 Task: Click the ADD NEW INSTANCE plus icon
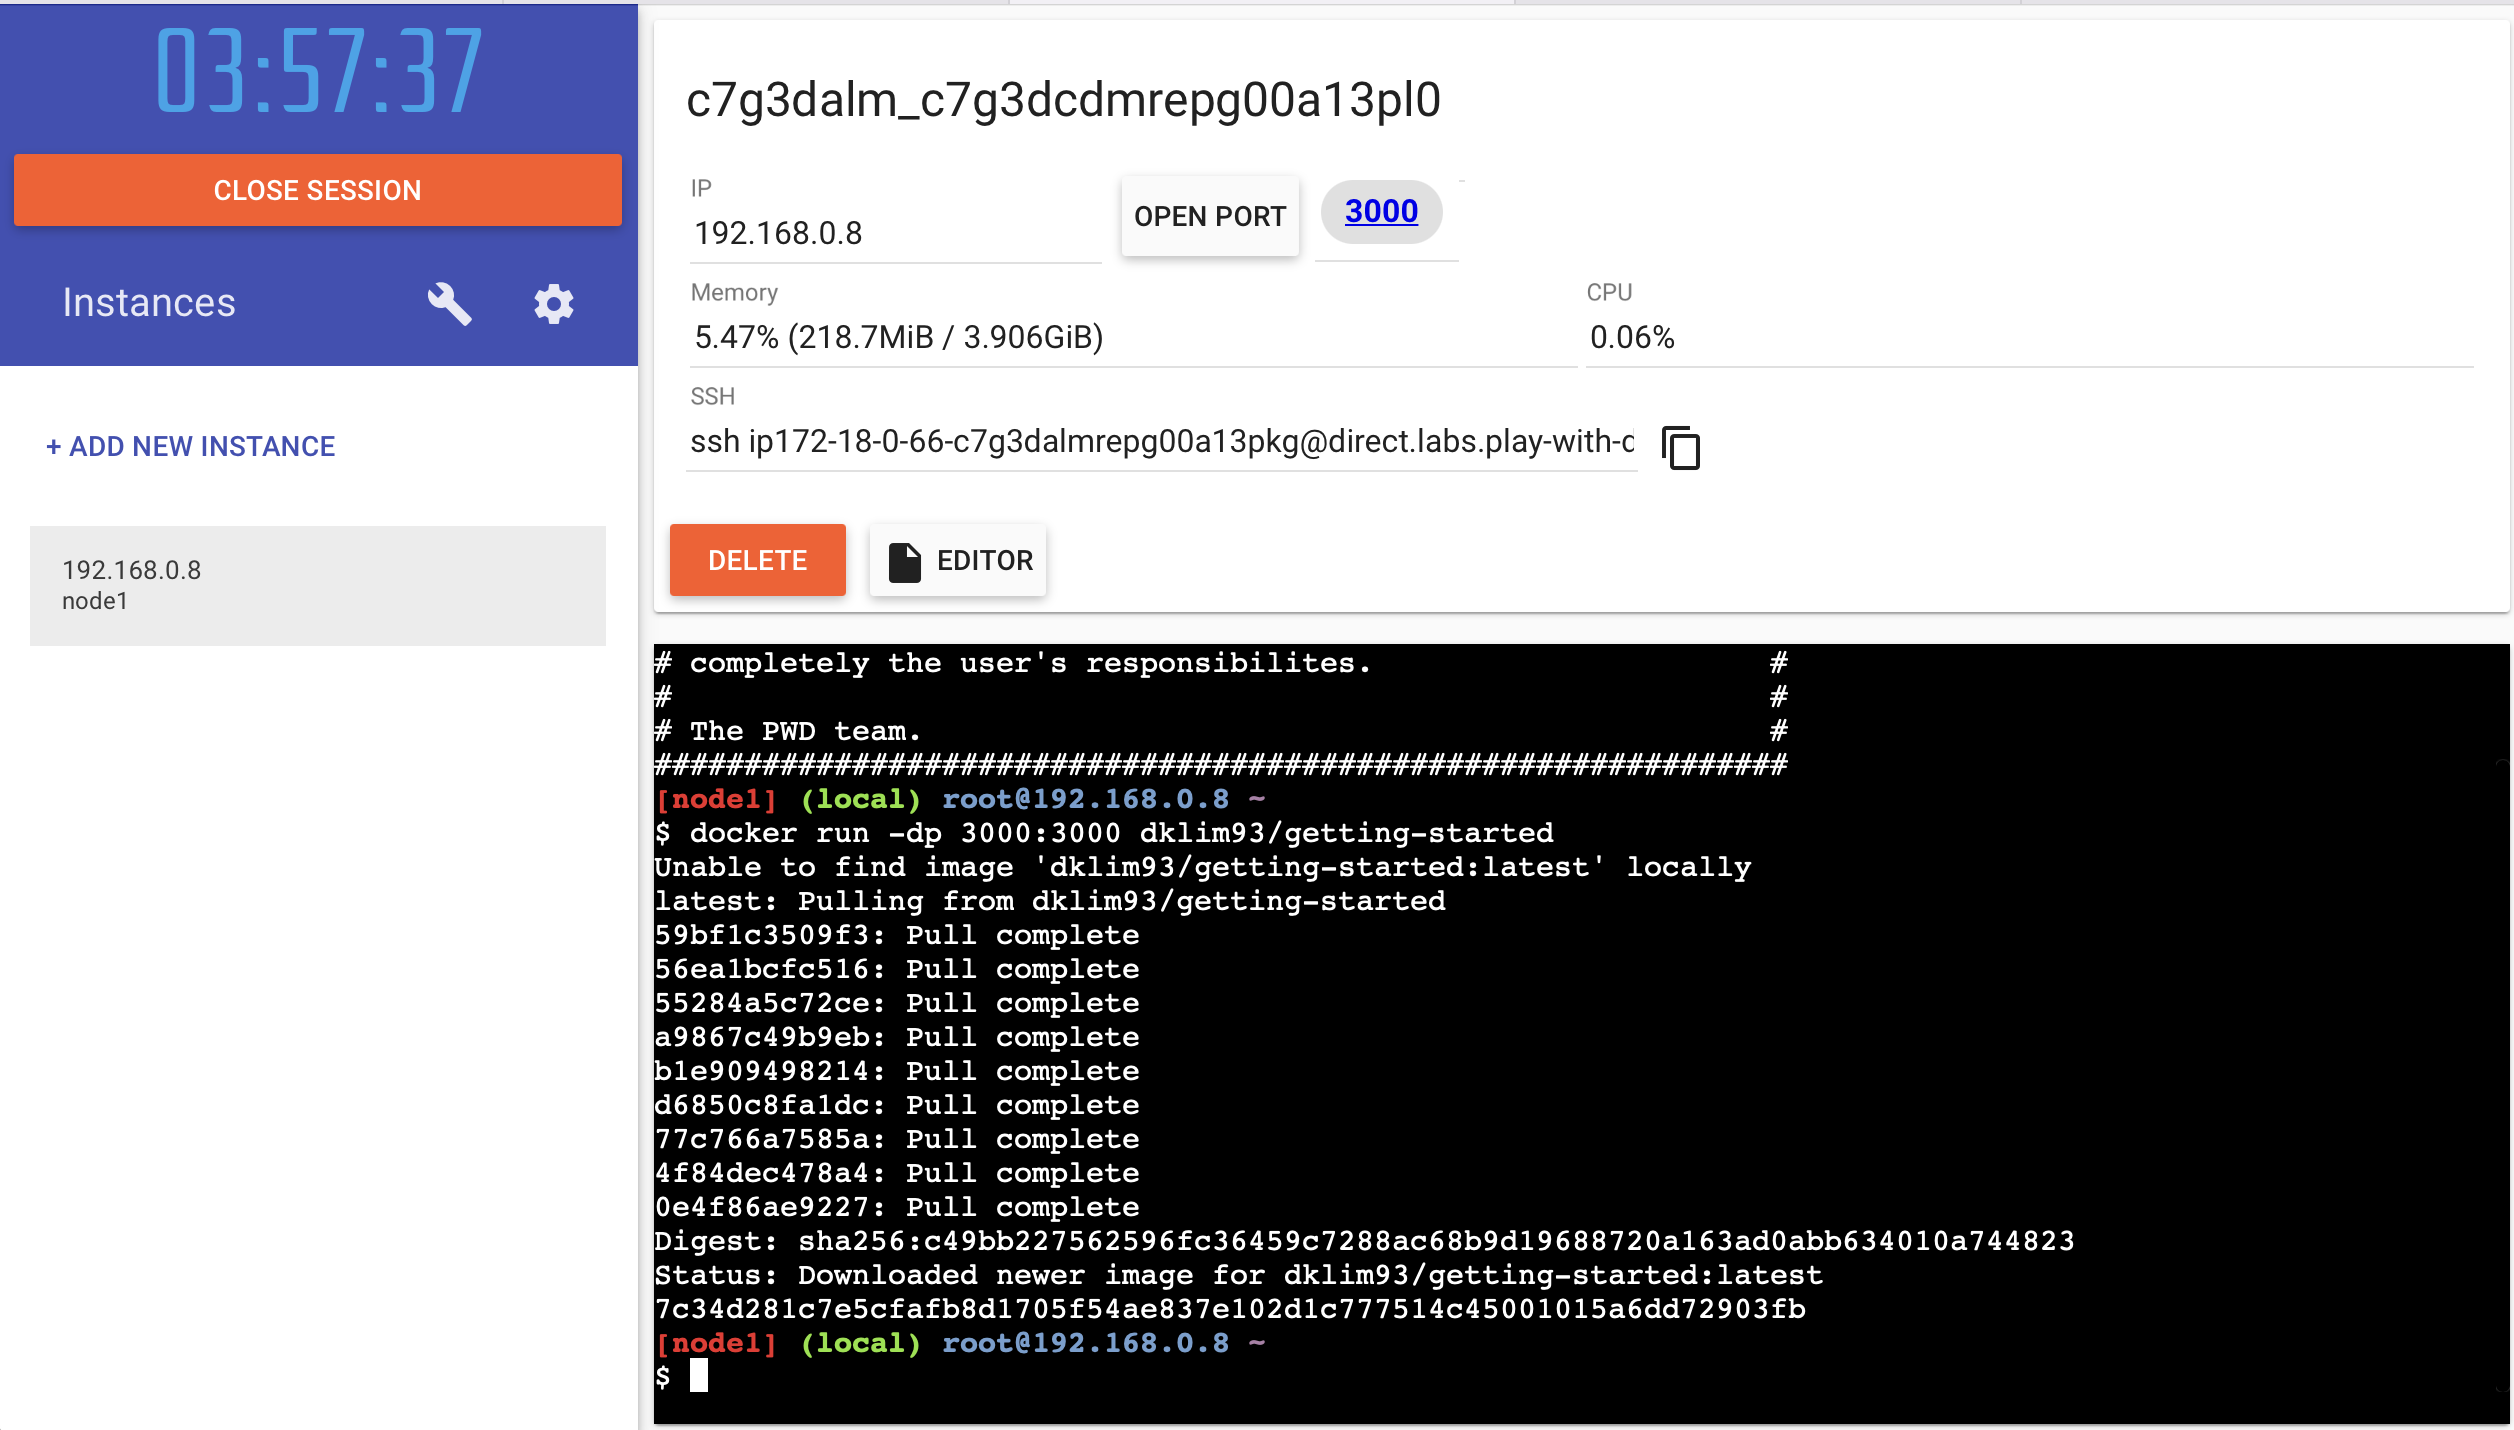[x=52, y=446]
